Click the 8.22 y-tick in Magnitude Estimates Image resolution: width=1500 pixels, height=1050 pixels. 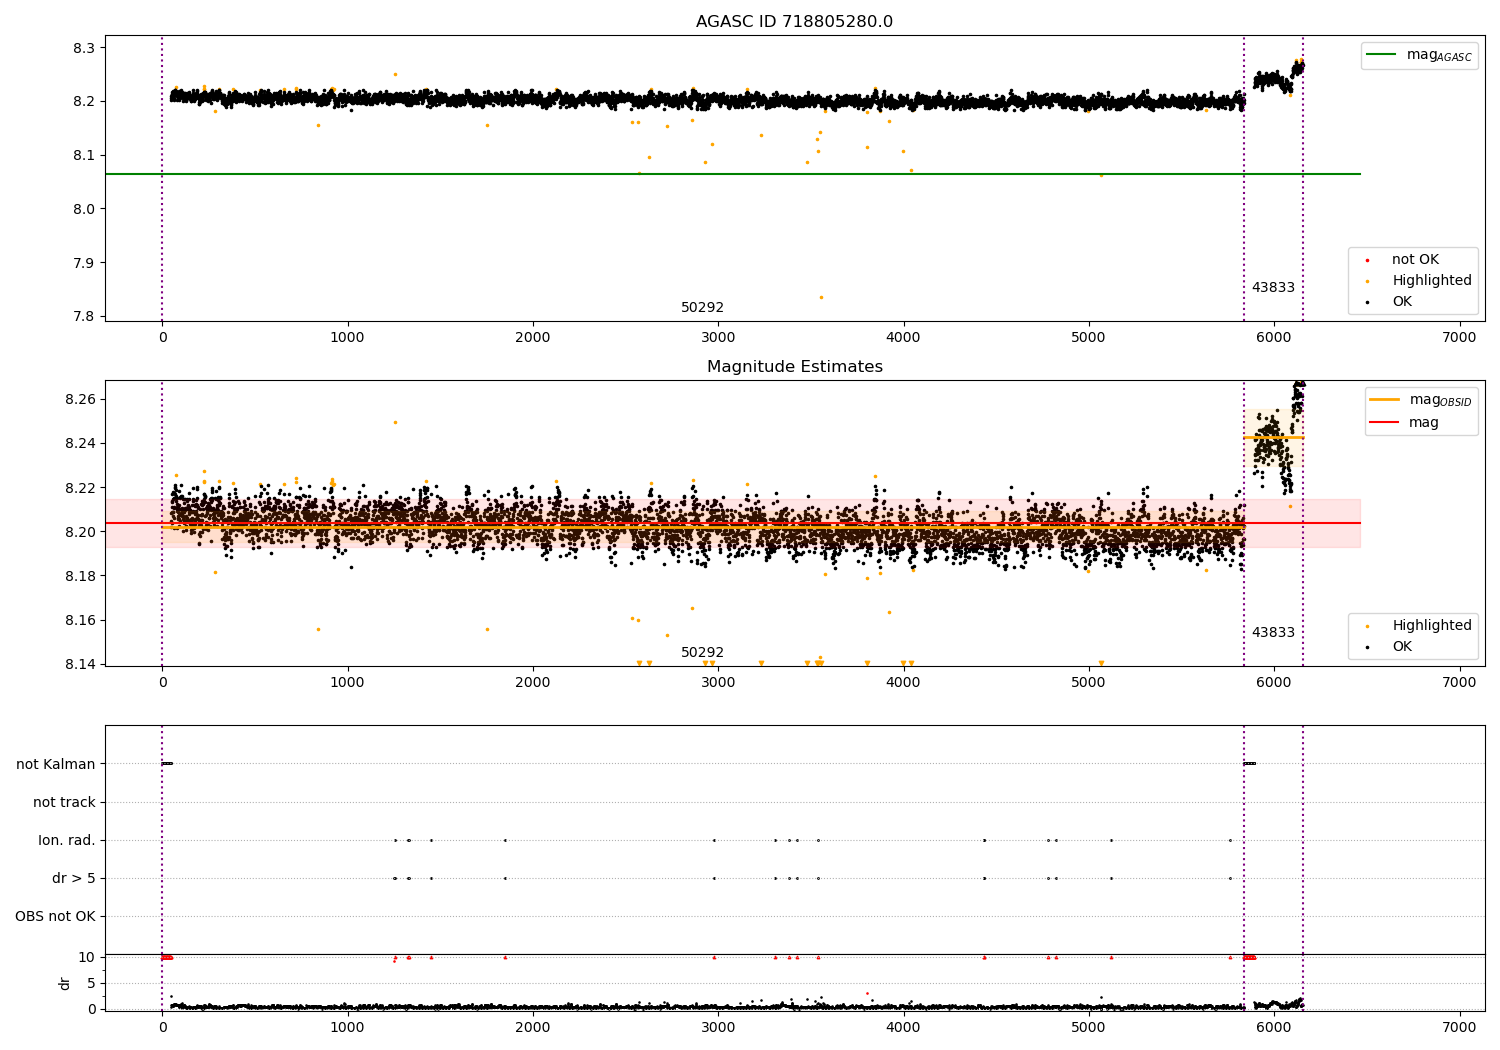80,488
